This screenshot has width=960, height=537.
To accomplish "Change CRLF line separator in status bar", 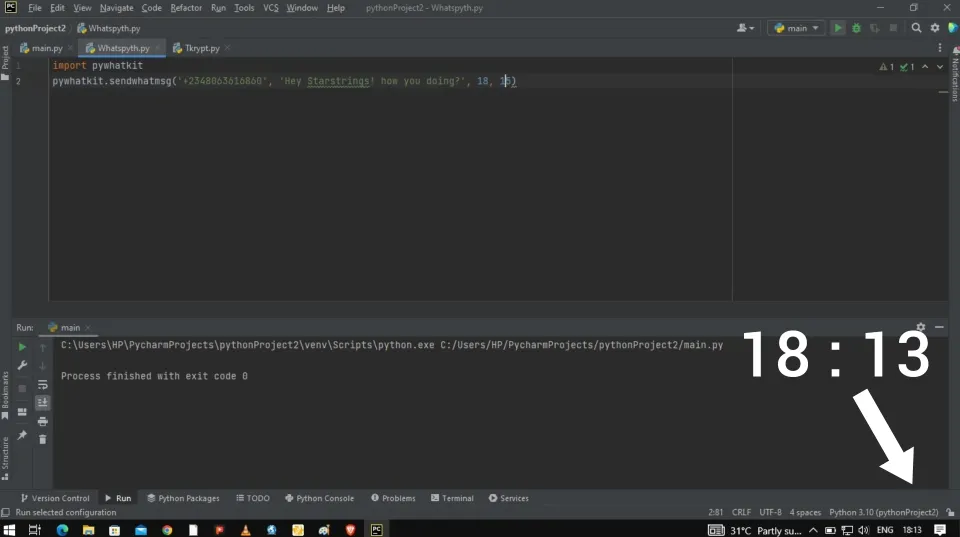I will (x=741, y=513).
